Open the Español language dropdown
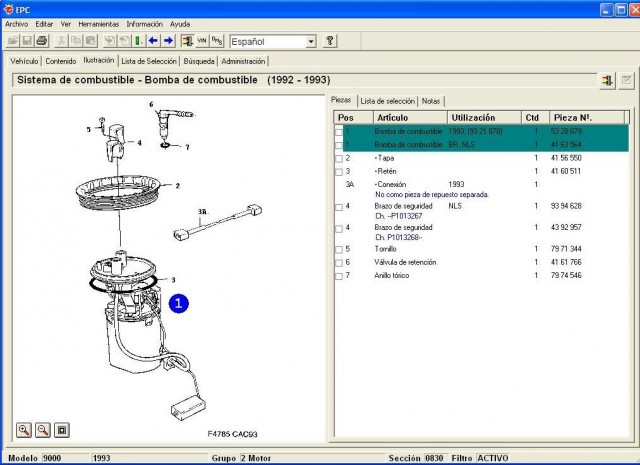Screen dimensions: 640x465 click(311, 42)
